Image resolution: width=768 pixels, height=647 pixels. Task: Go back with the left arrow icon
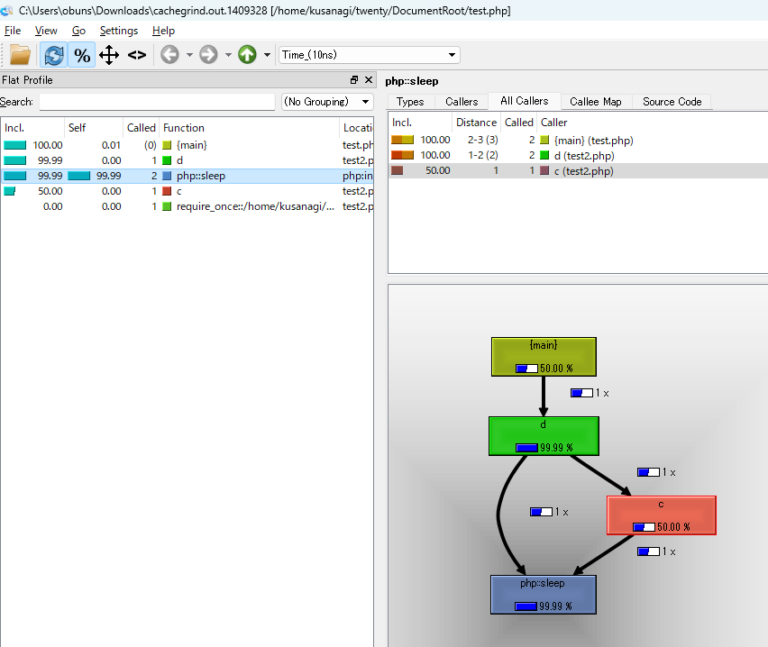(170, 55)
